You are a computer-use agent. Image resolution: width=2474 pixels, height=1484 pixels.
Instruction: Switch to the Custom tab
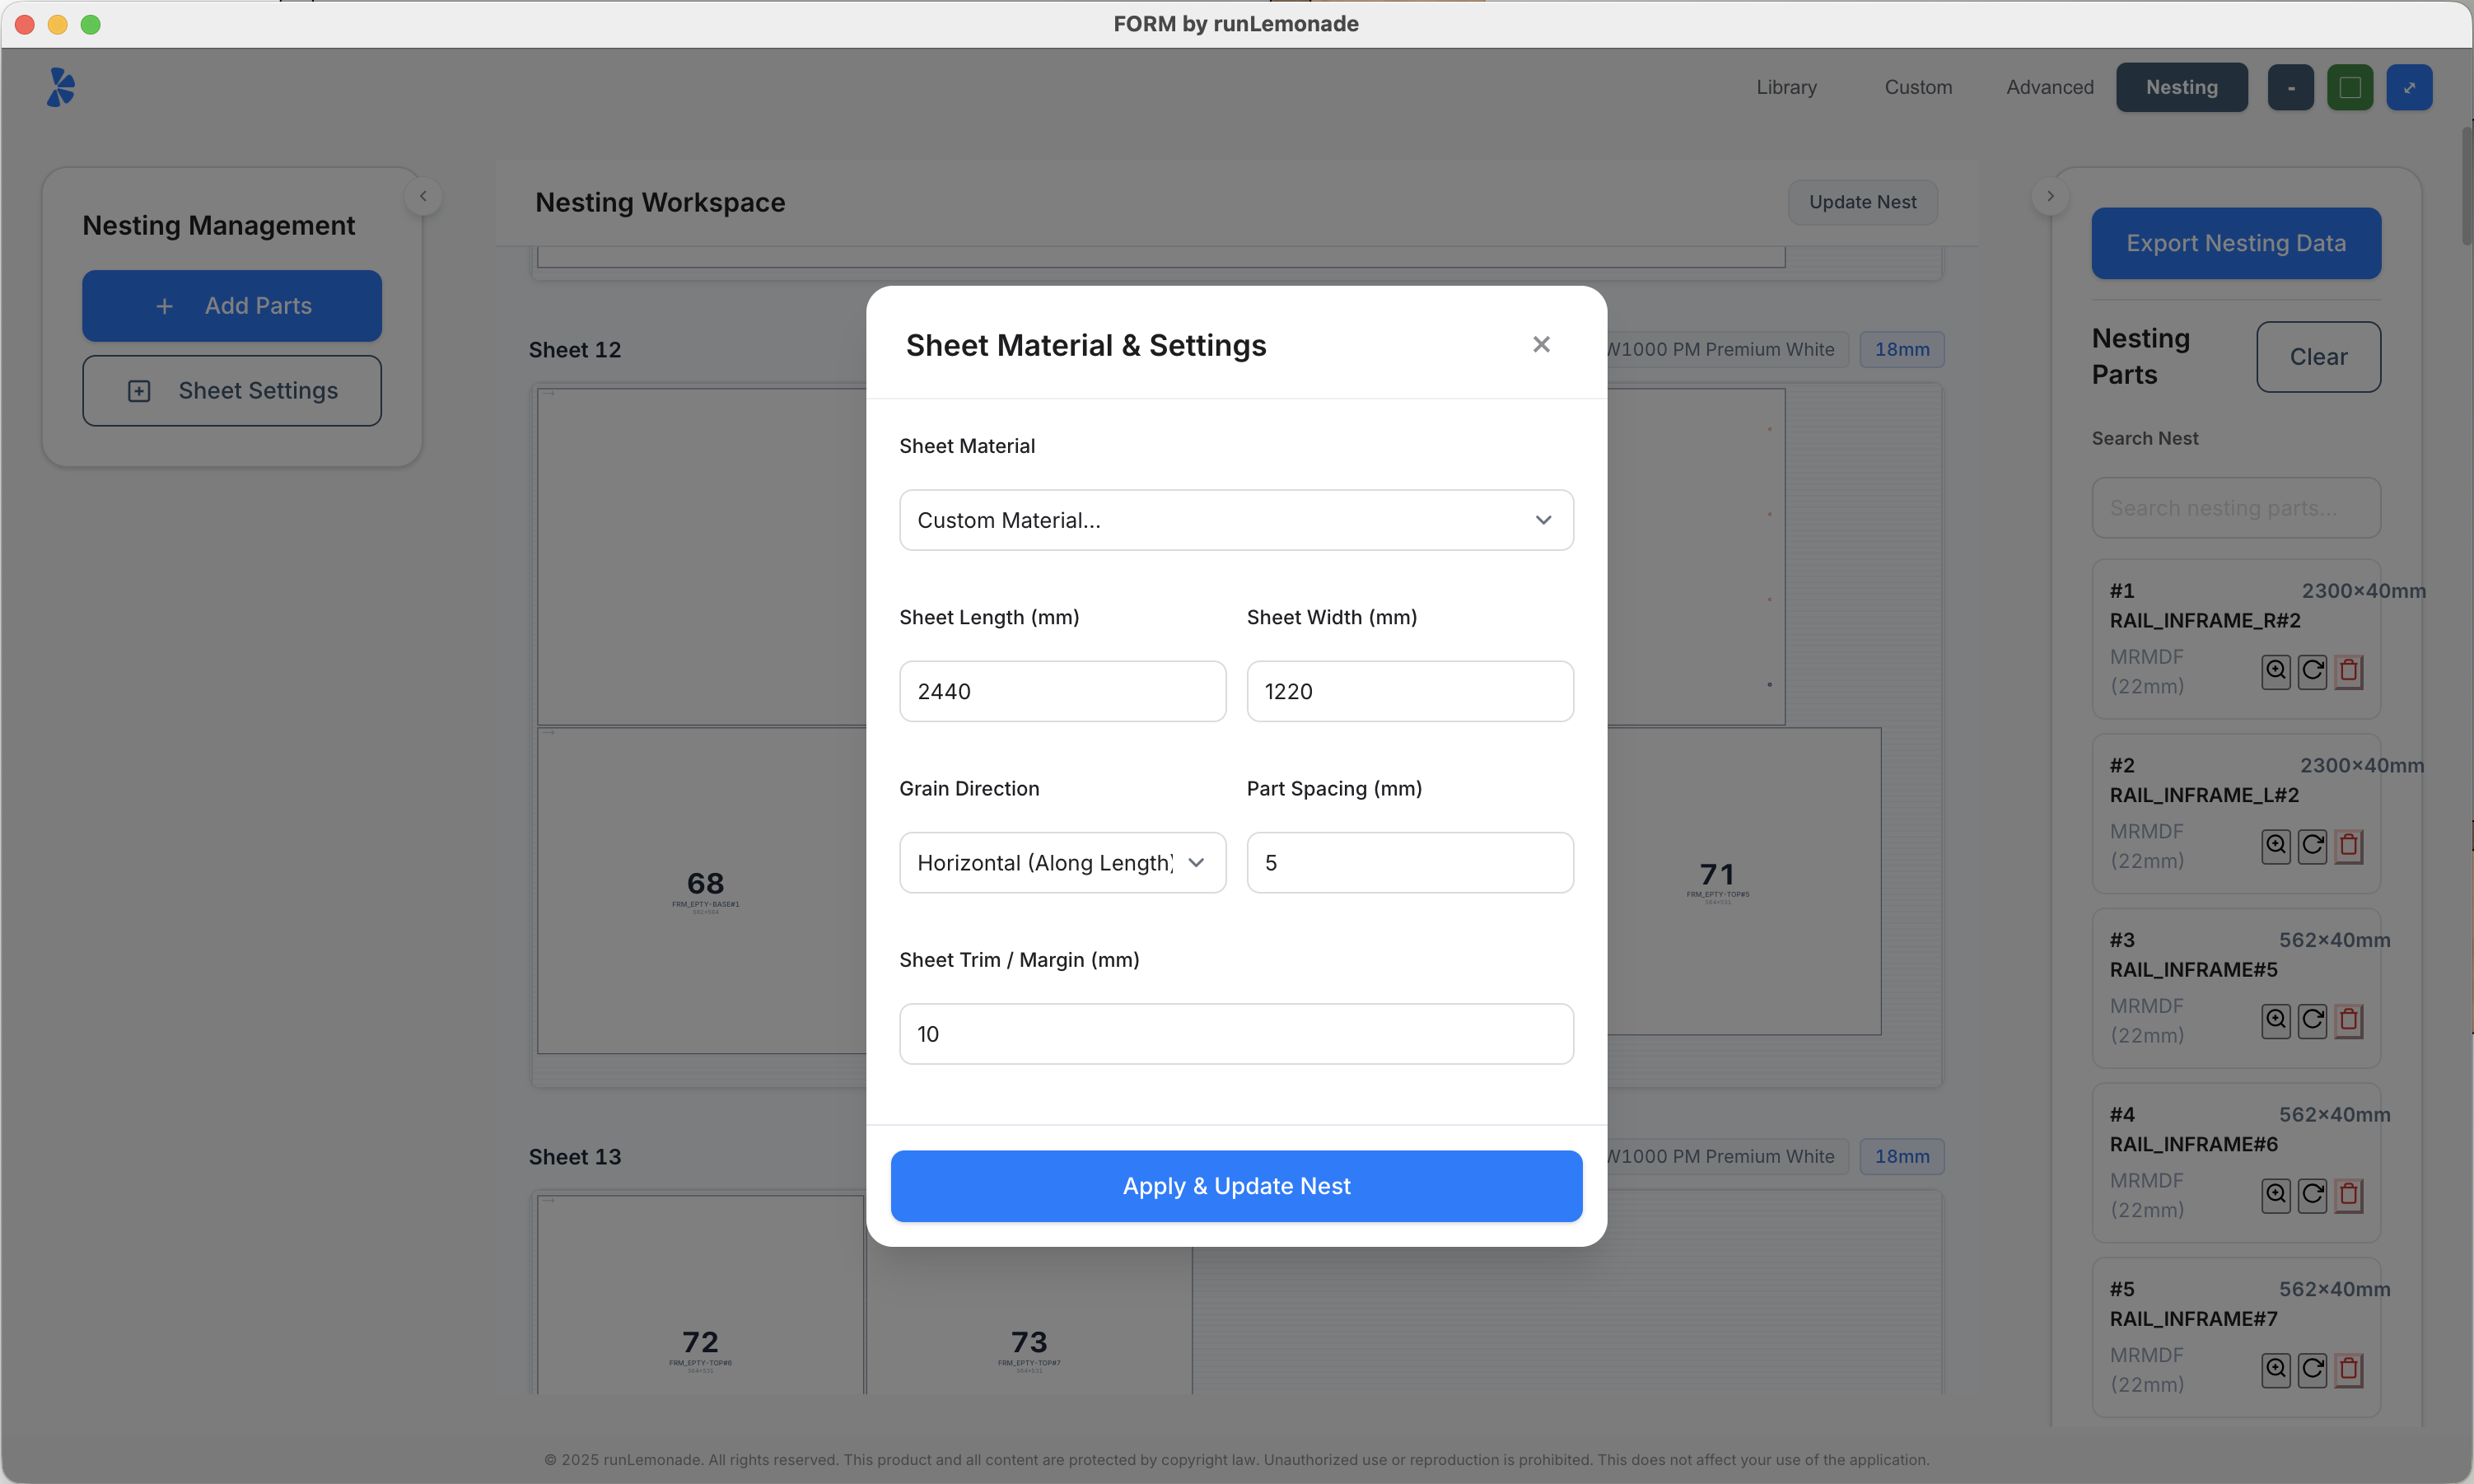[x=1917, y=87]
